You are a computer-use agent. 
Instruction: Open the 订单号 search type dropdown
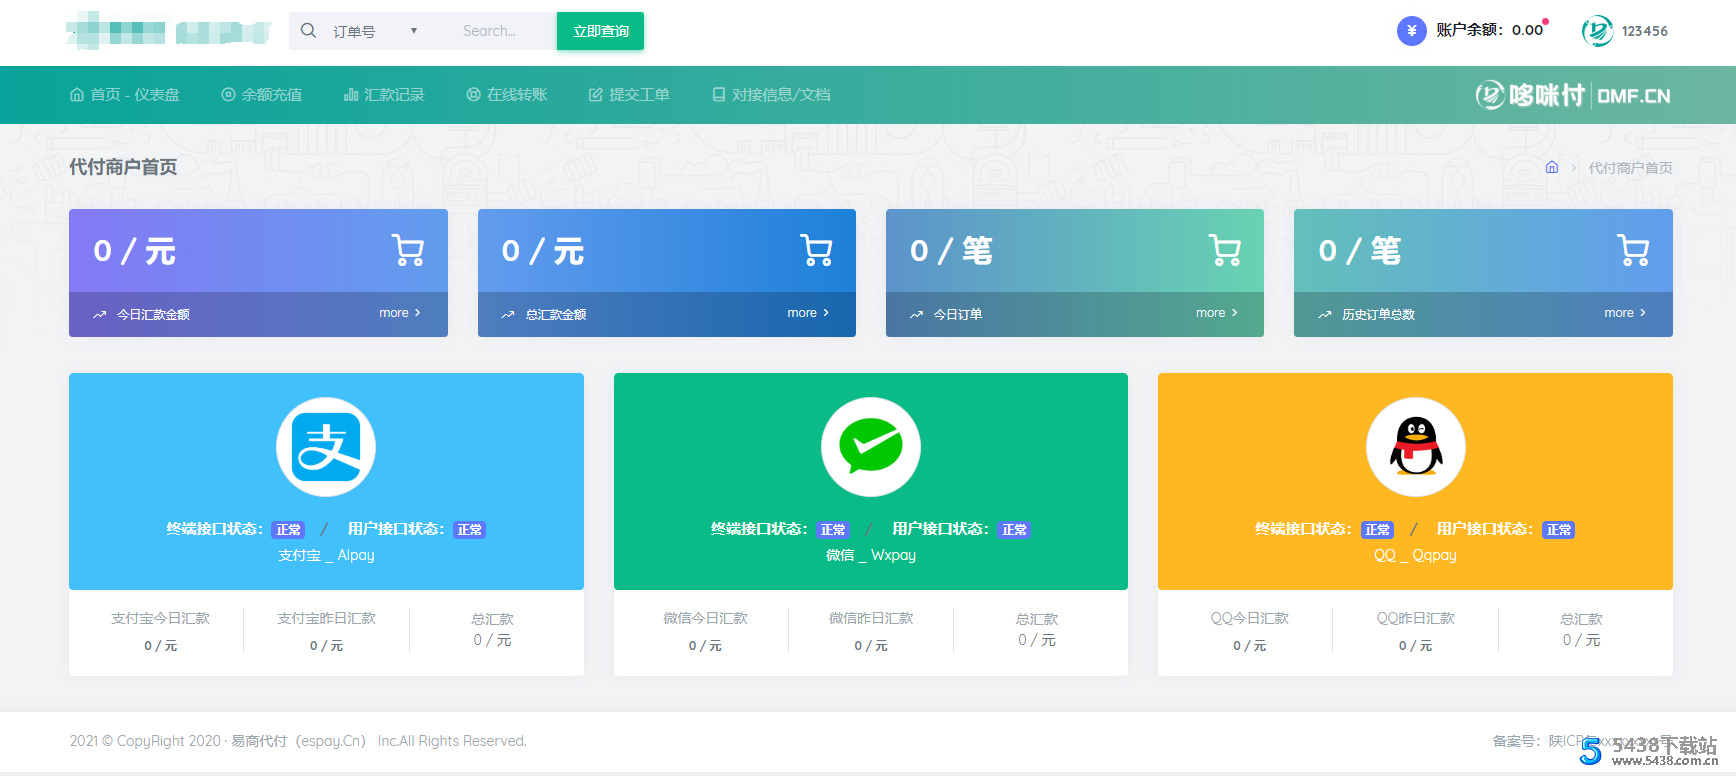[x=374, y=31]
